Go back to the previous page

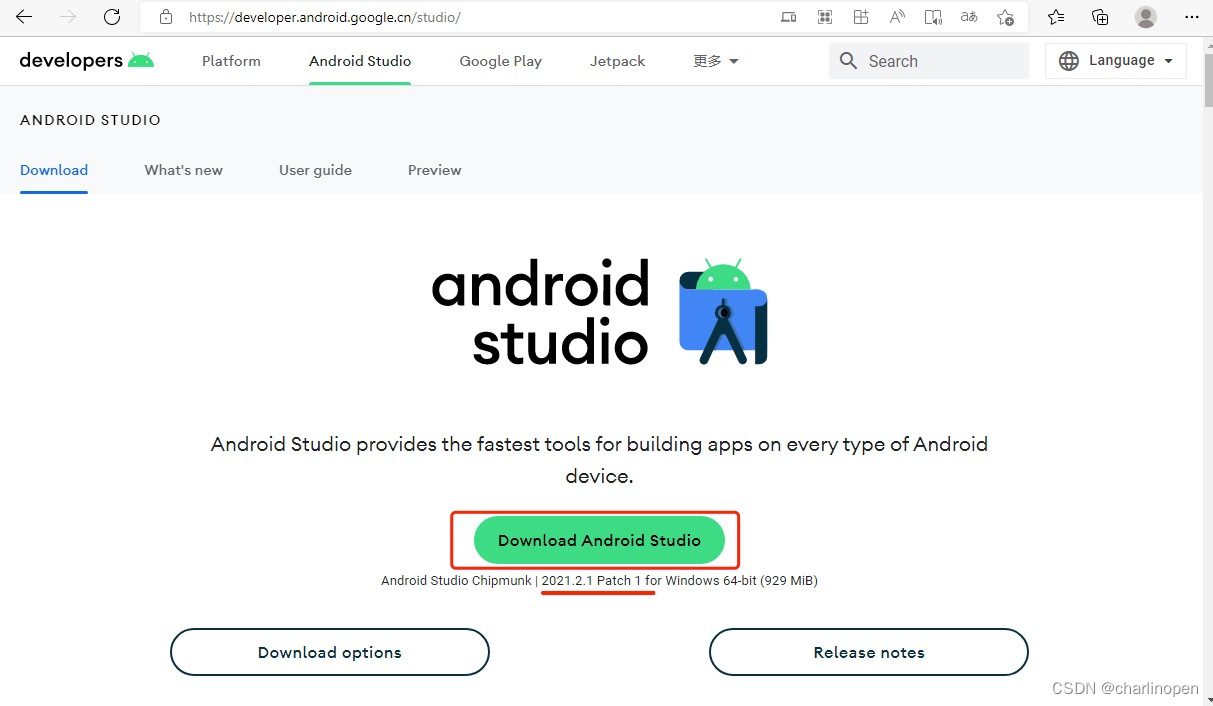point(24,17)
